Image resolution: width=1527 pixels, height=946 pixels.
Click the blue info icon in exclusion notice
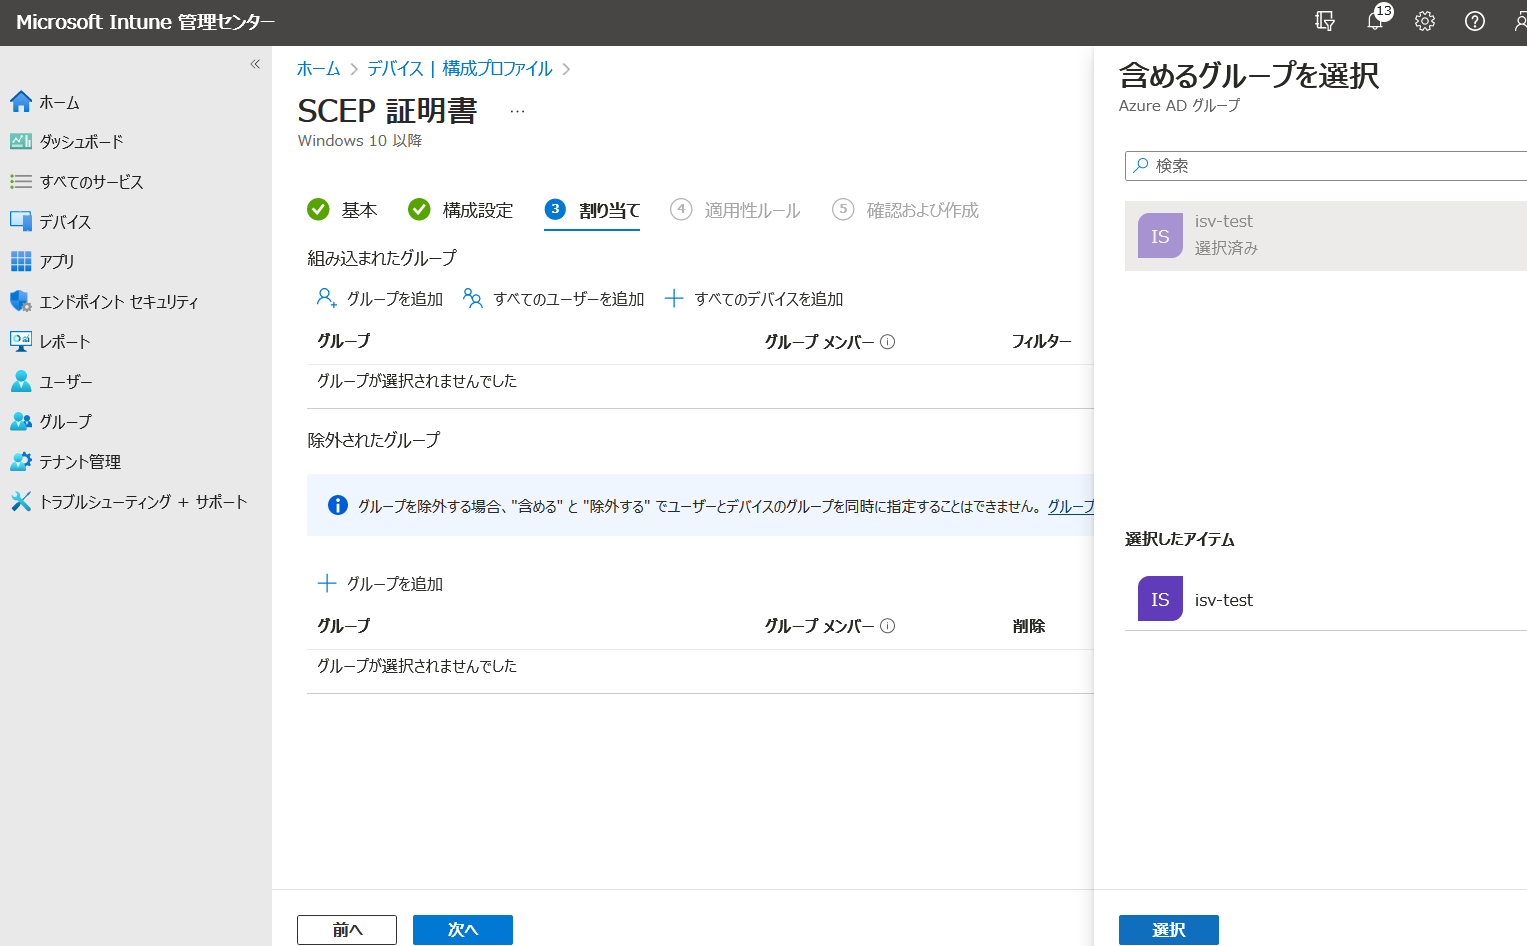click(338, 505)
